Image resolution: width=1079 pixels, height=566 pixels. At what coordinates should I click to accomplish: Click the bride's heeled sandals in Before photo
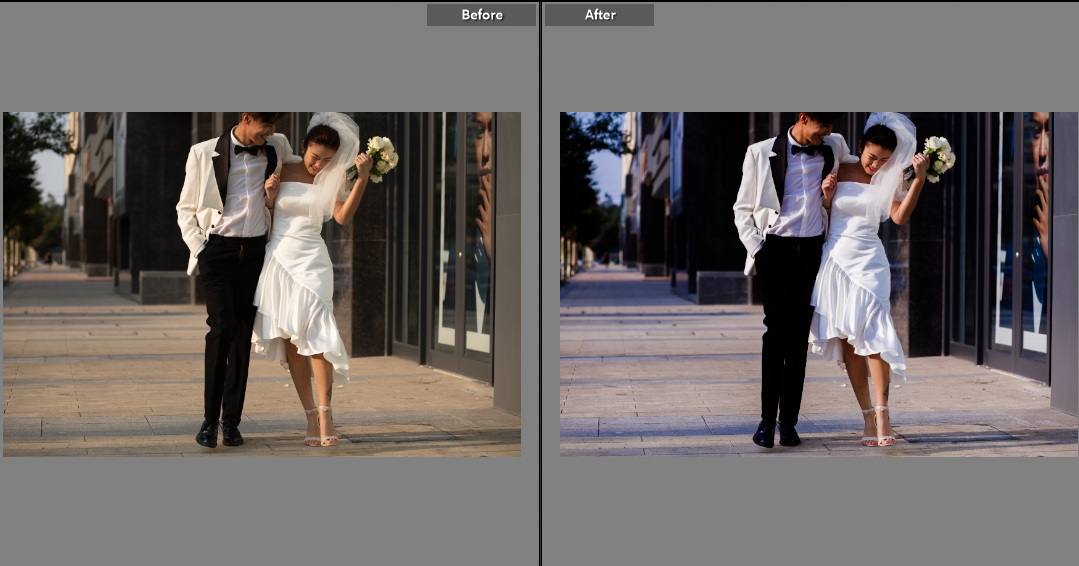321,428
